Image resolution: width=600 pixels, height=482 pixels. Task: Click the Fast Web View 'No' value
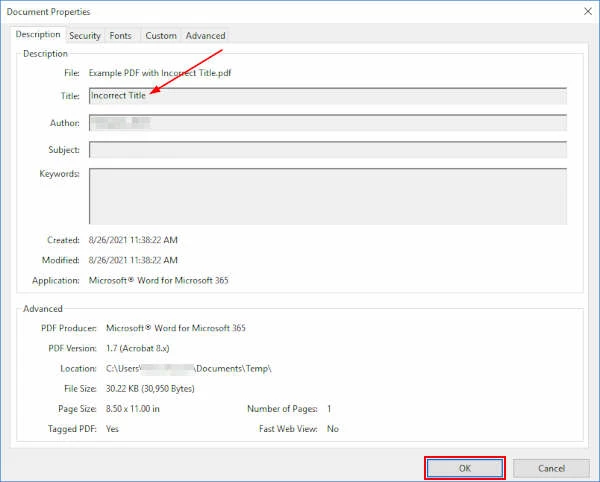pos(333,429)
